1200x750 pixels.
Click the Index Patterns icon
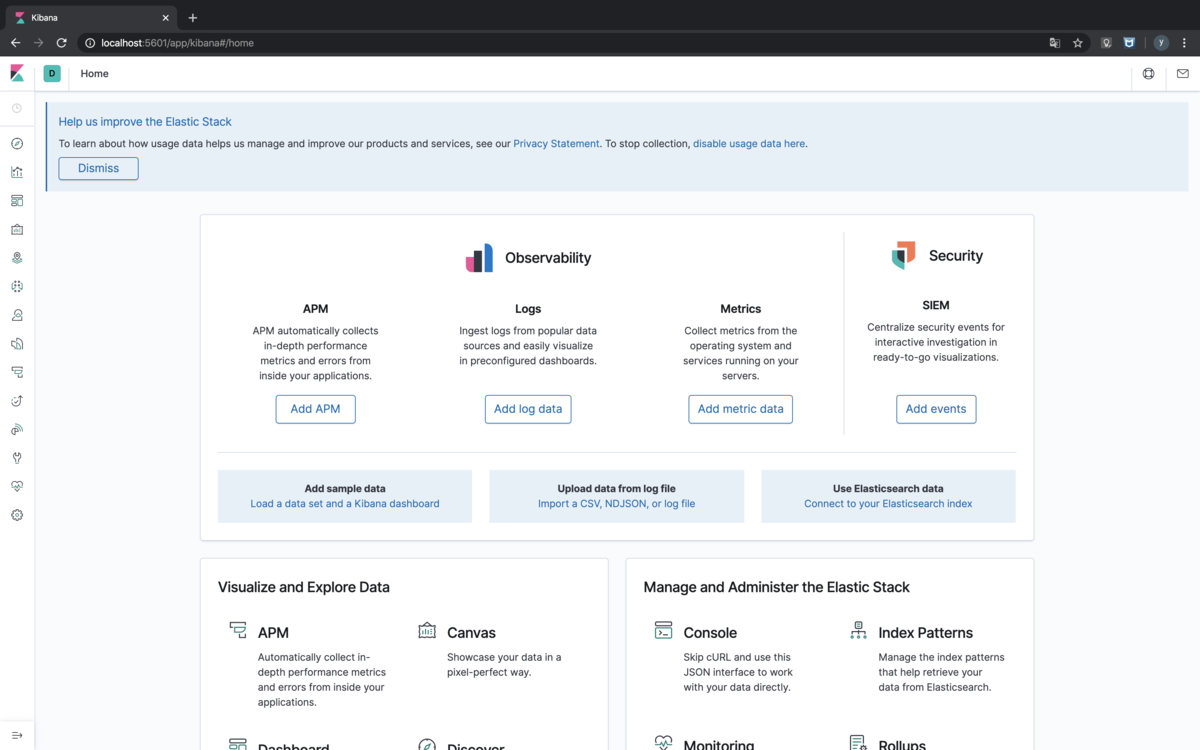858,630
